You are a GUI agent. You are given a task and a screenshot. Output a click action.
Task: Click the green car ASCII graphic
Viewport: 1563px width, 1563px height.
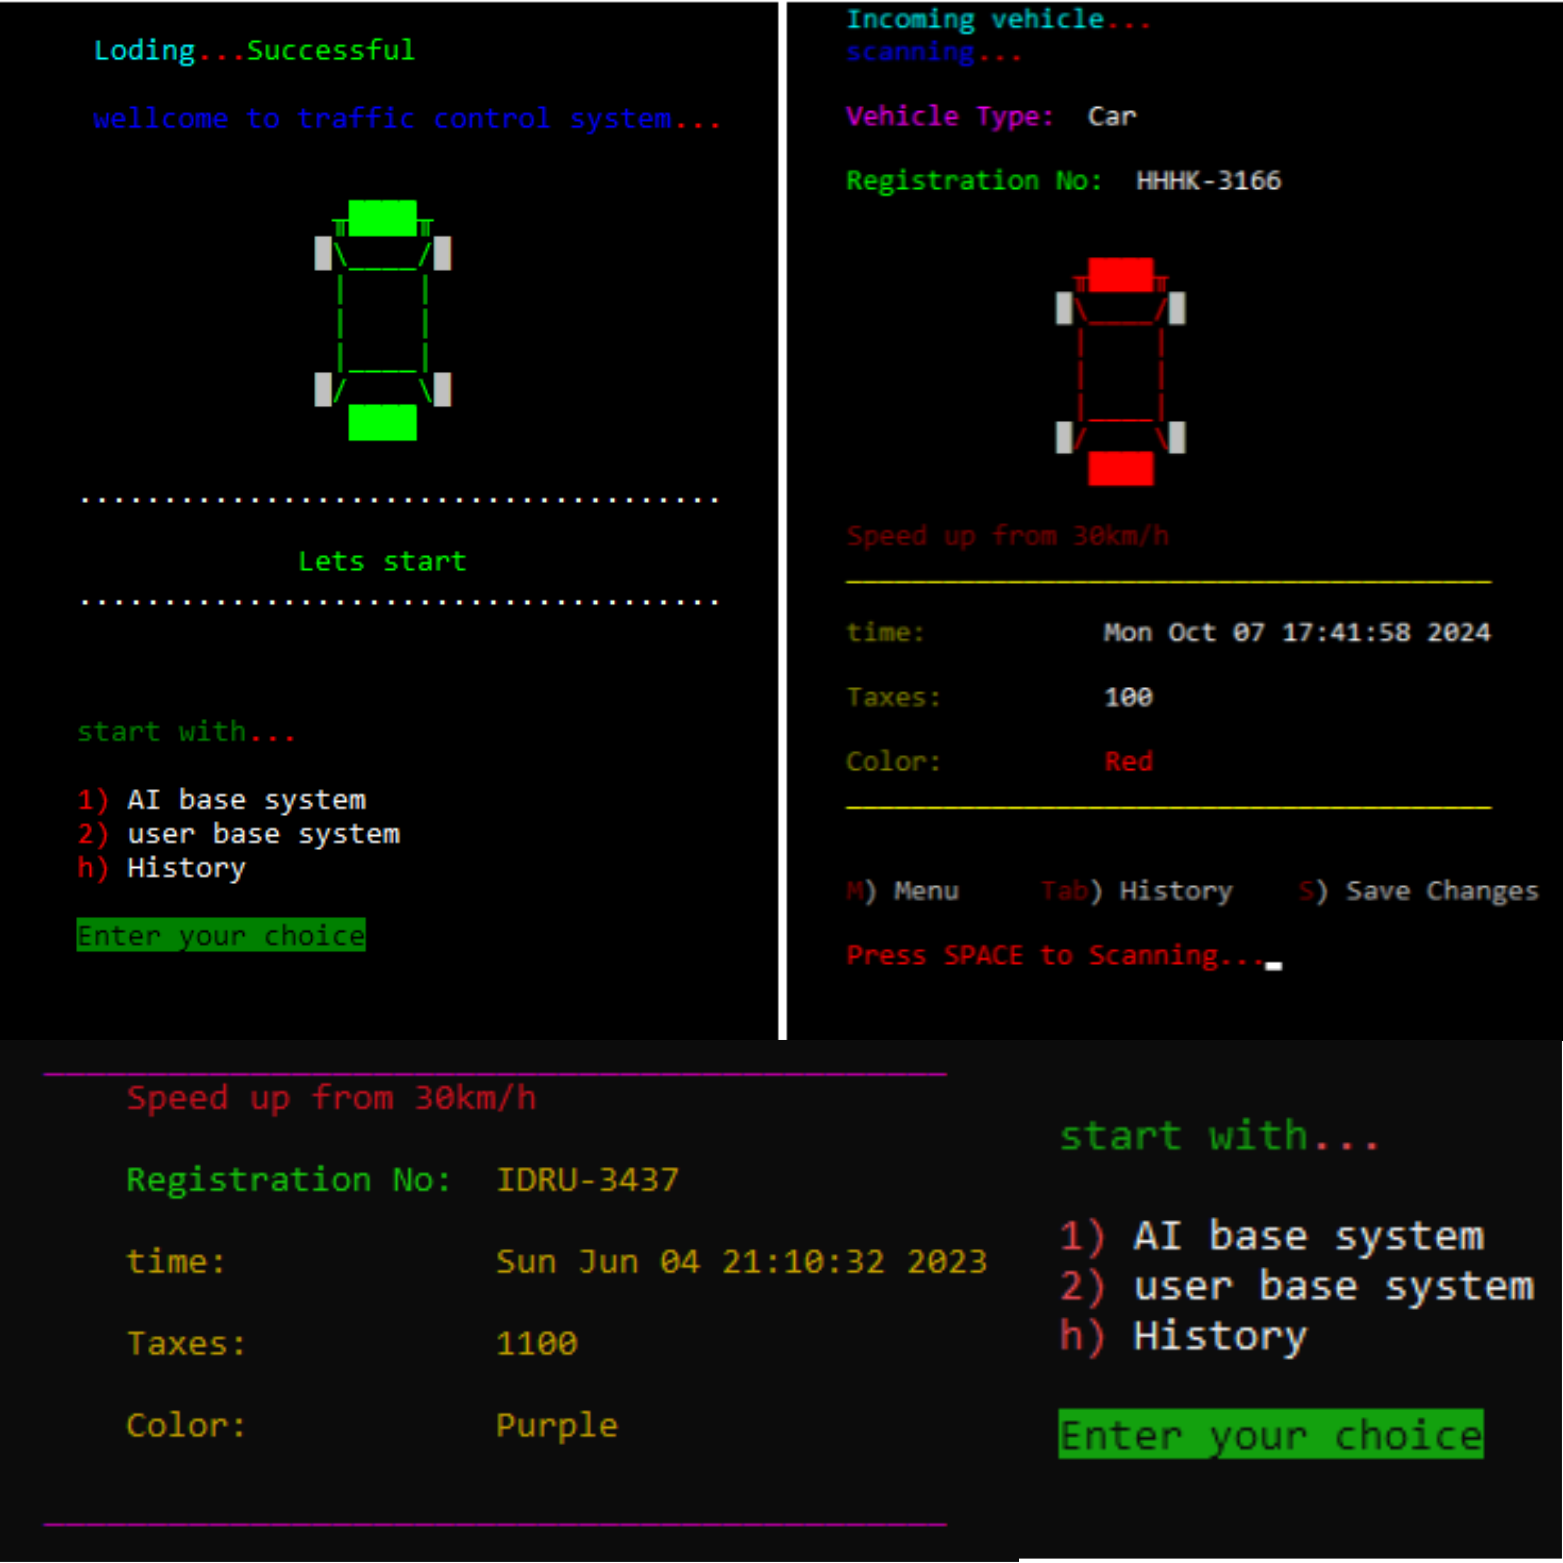[x=382, y=320]
